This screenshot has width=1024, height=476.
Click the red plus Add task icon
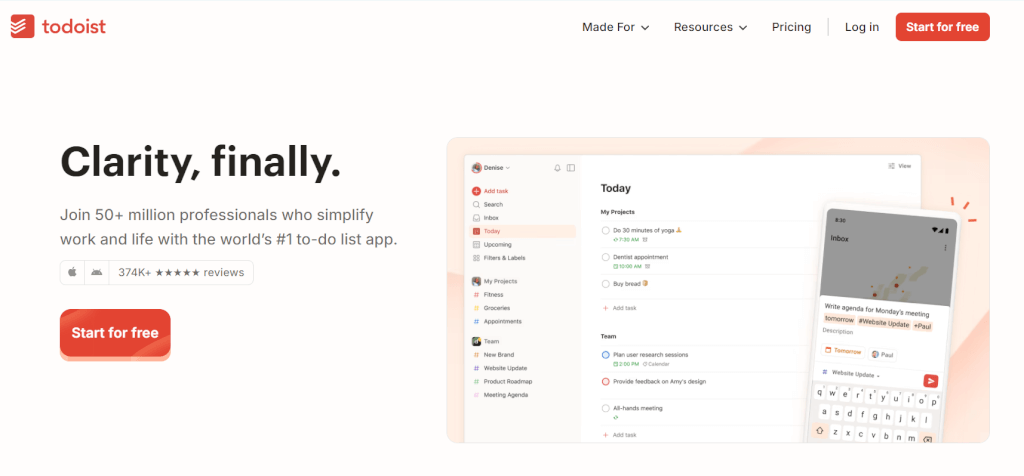click(x=476, y=191)
